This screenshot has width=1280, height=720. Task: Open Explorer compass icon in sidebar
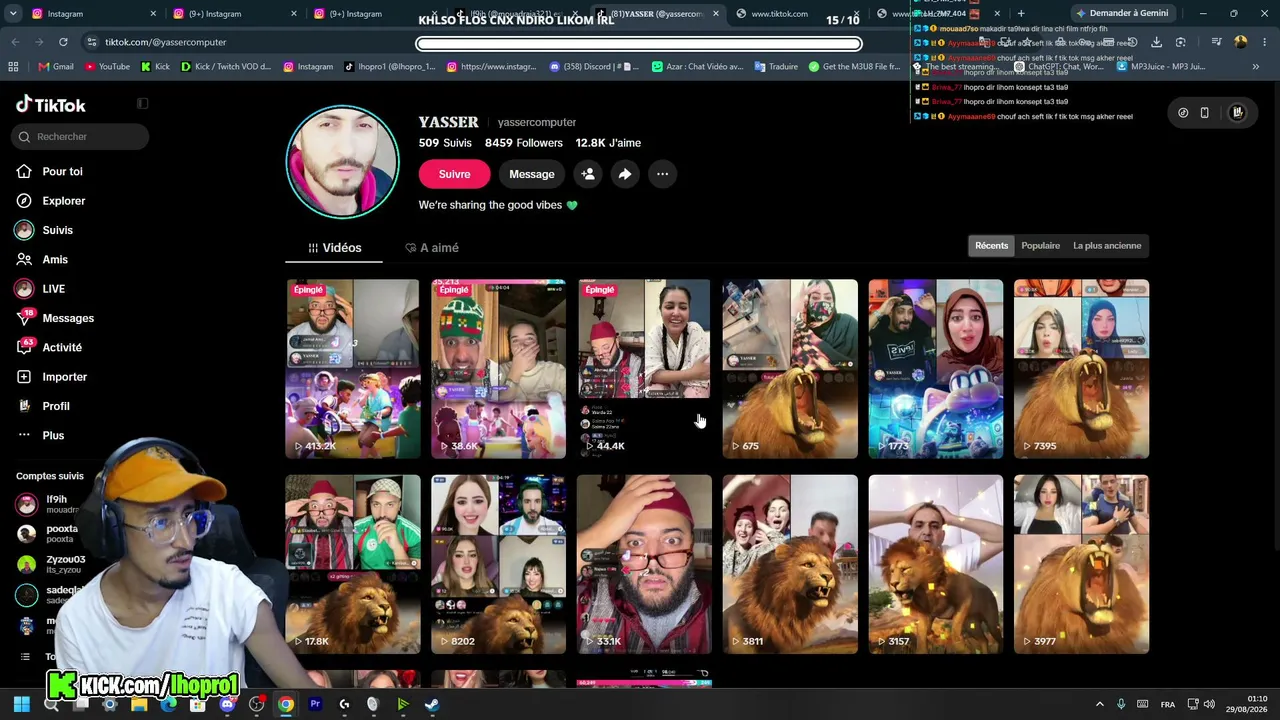coord(24,201)
